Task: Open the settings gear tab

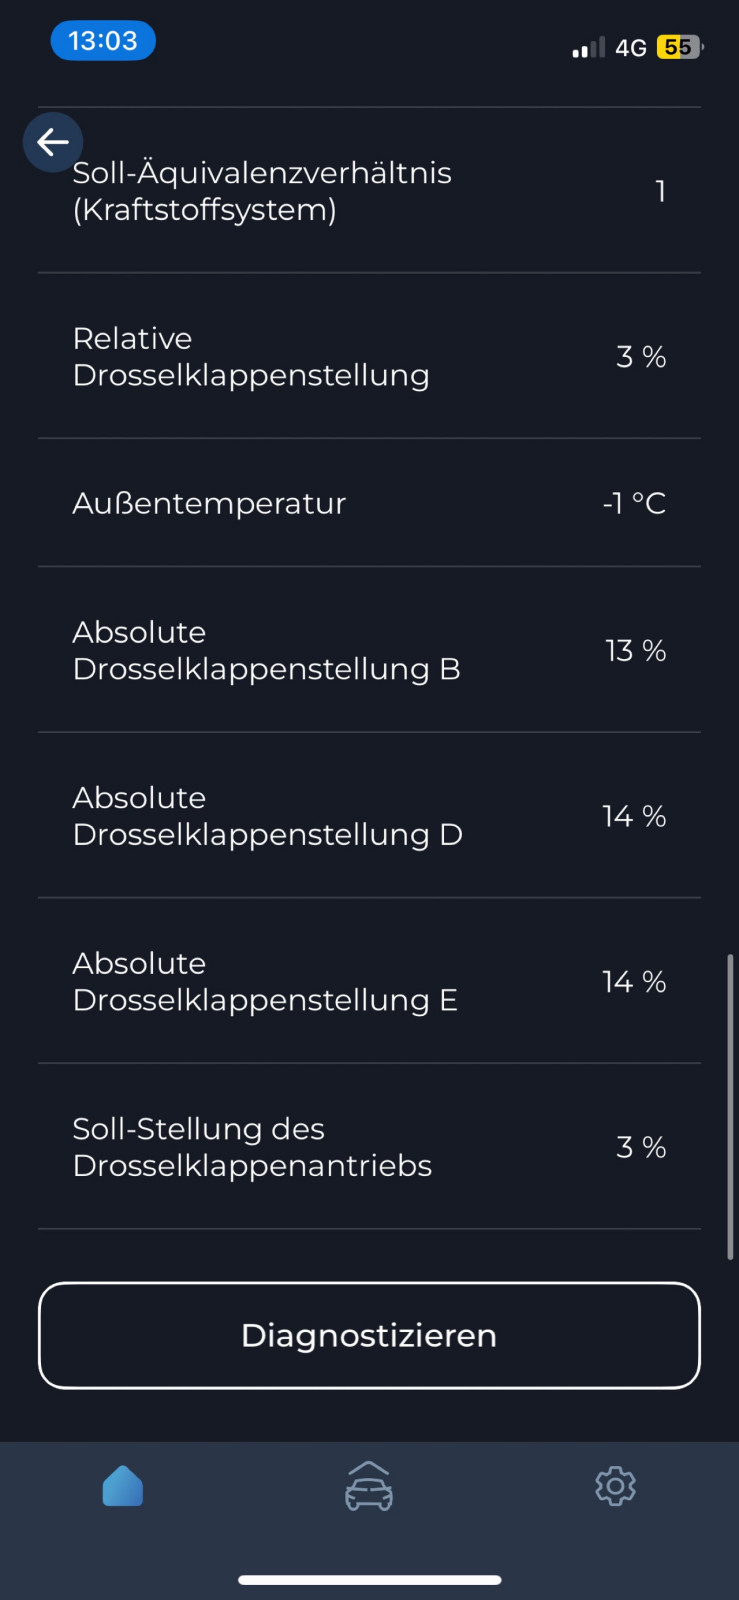Action: click(615, 1486)
